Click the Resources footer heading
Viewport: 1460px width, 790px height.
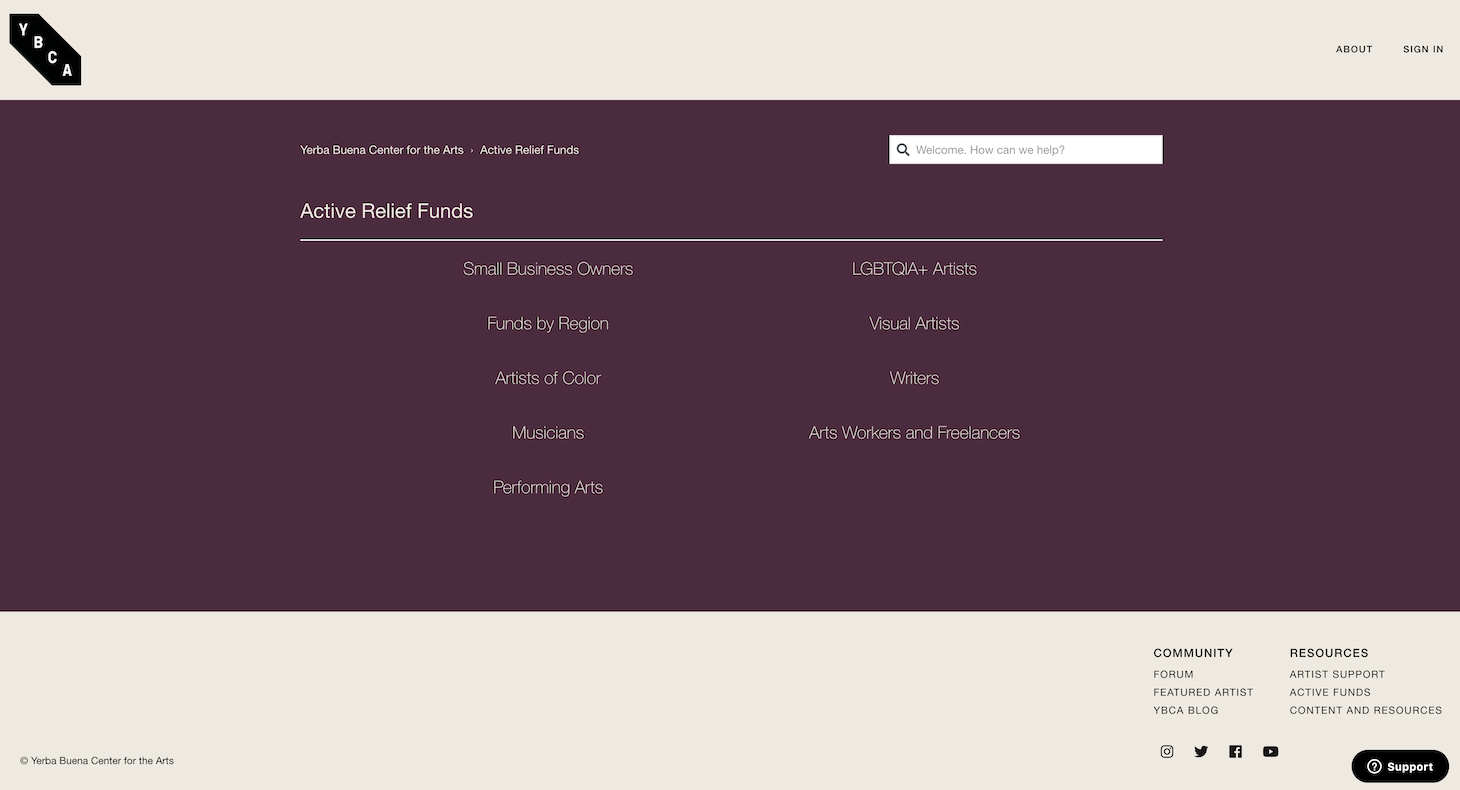click(x=1329, y=653)
